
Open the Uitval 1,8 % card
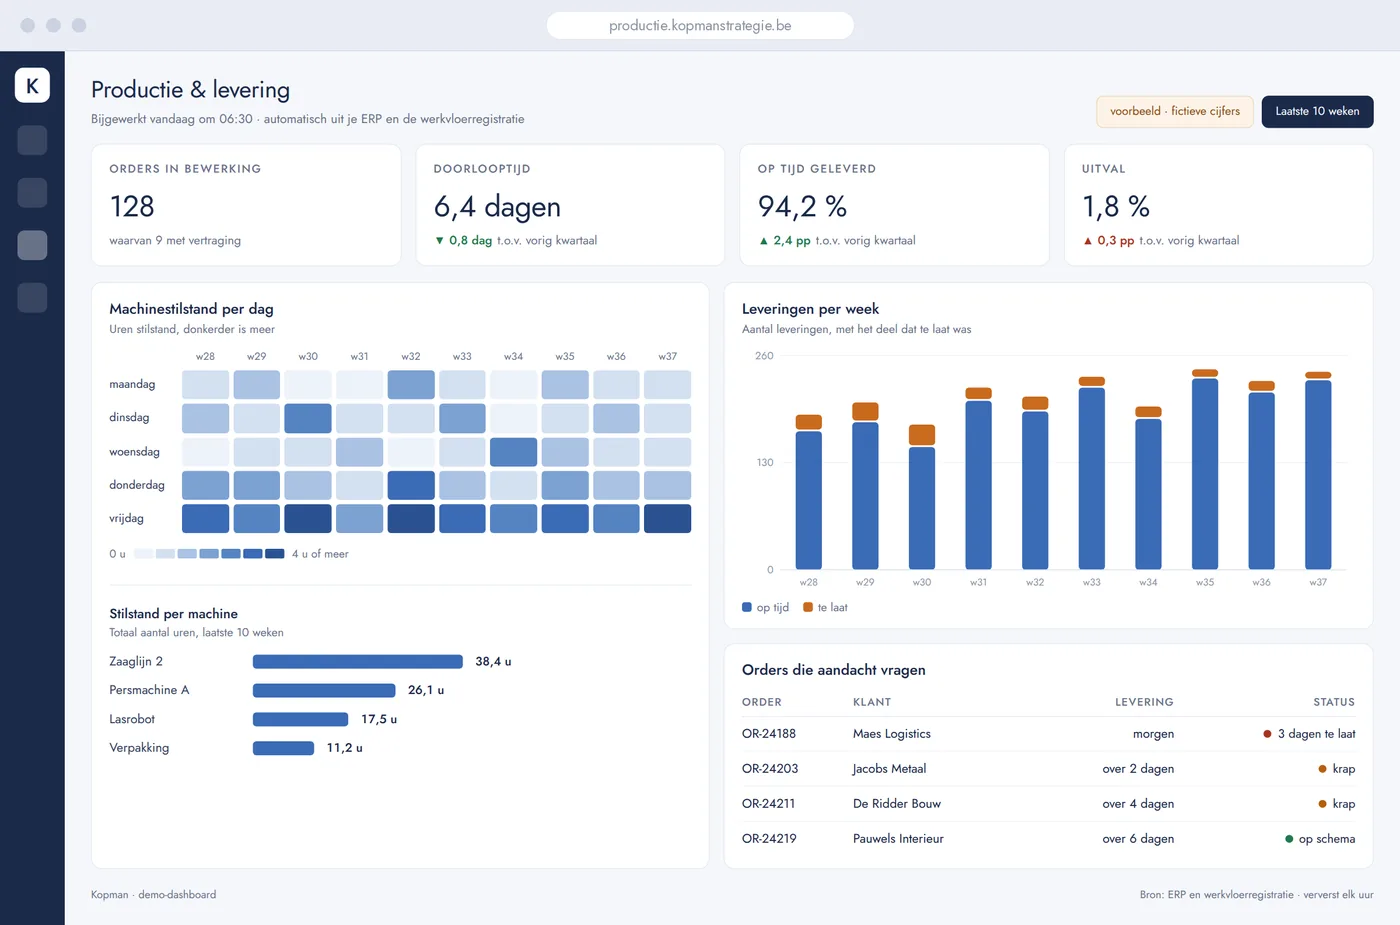pyautogui.click(x=1218, y=205)
